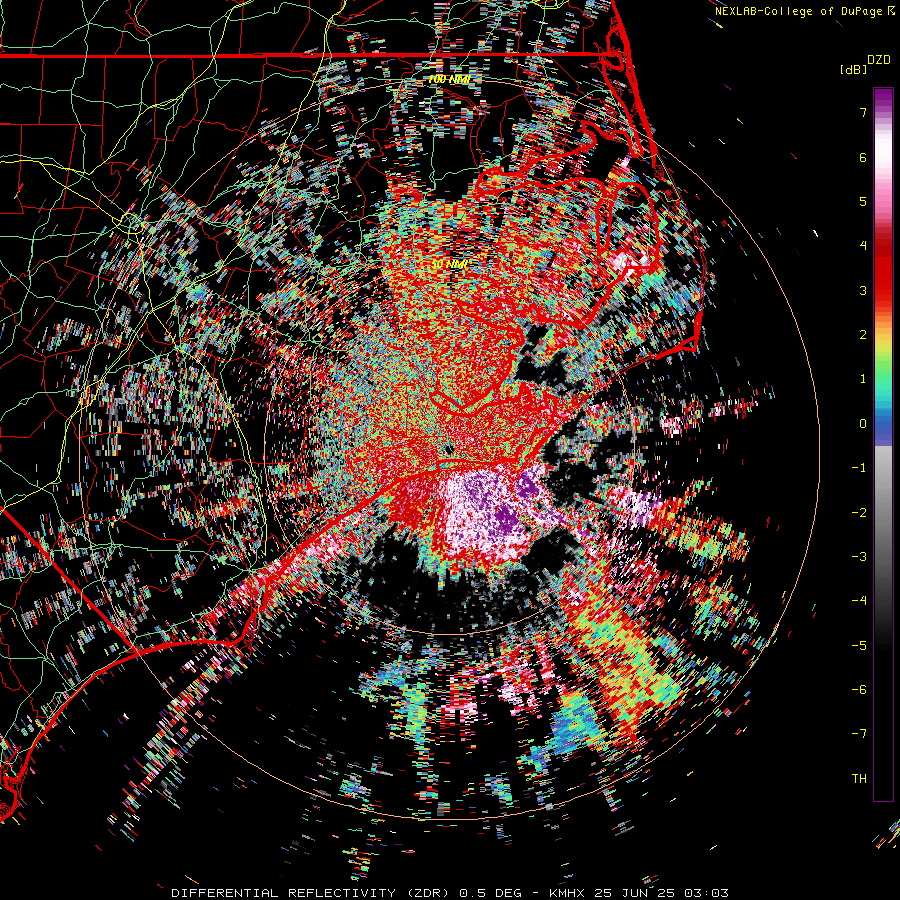
Task: Click the black radar site marker at center
Action: point(449,449)
